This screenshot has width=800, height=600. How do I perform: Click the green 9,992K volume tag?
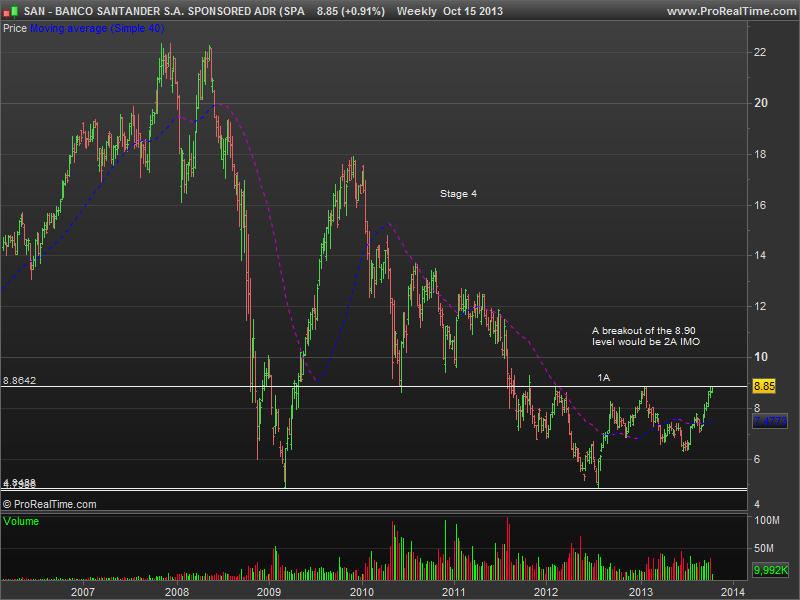coord(770,570)
